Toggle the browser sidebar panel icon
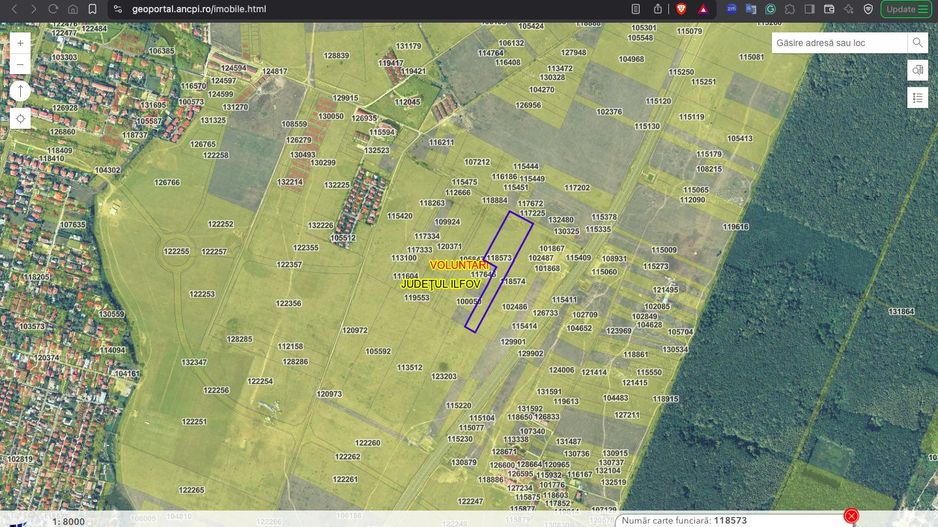Viewport: 938px width, 527px height. click(809, 9)
